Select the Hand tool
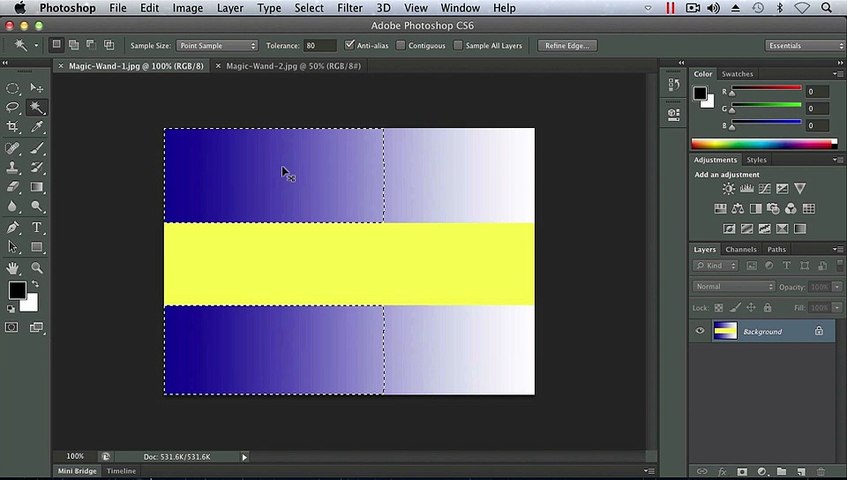This screenshot has height=480, width=847. 13,268
